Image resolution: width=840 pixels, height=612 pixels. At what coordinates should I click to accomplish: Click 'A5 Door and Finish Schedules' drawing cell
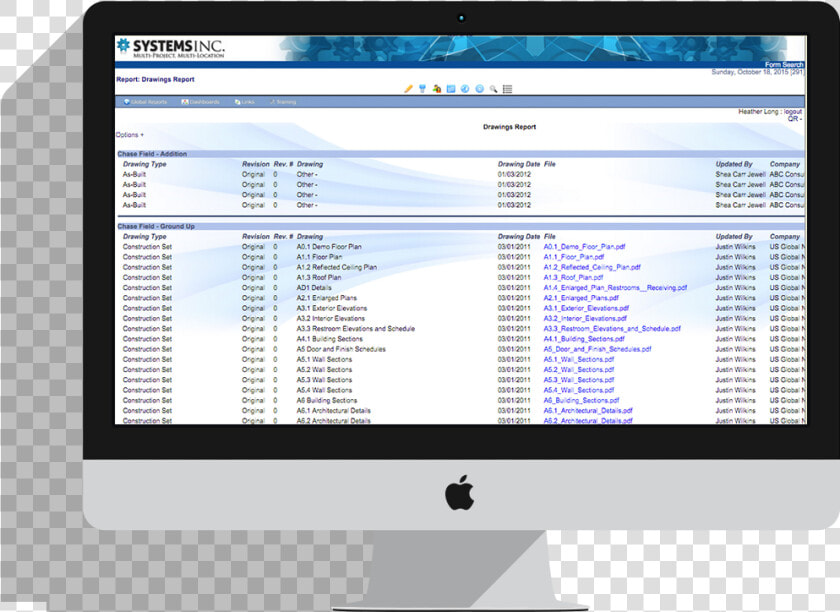click(341, 349)
